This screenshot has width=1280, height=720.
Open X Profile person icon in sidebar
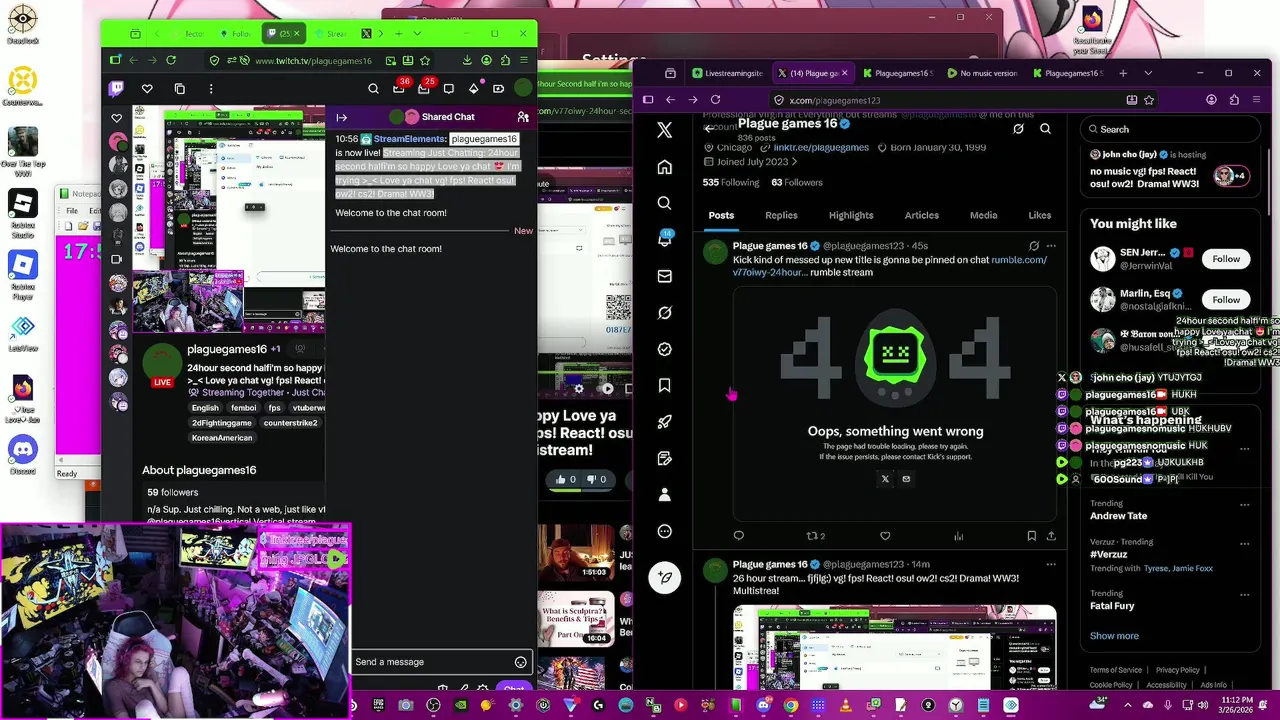[664, 495]
